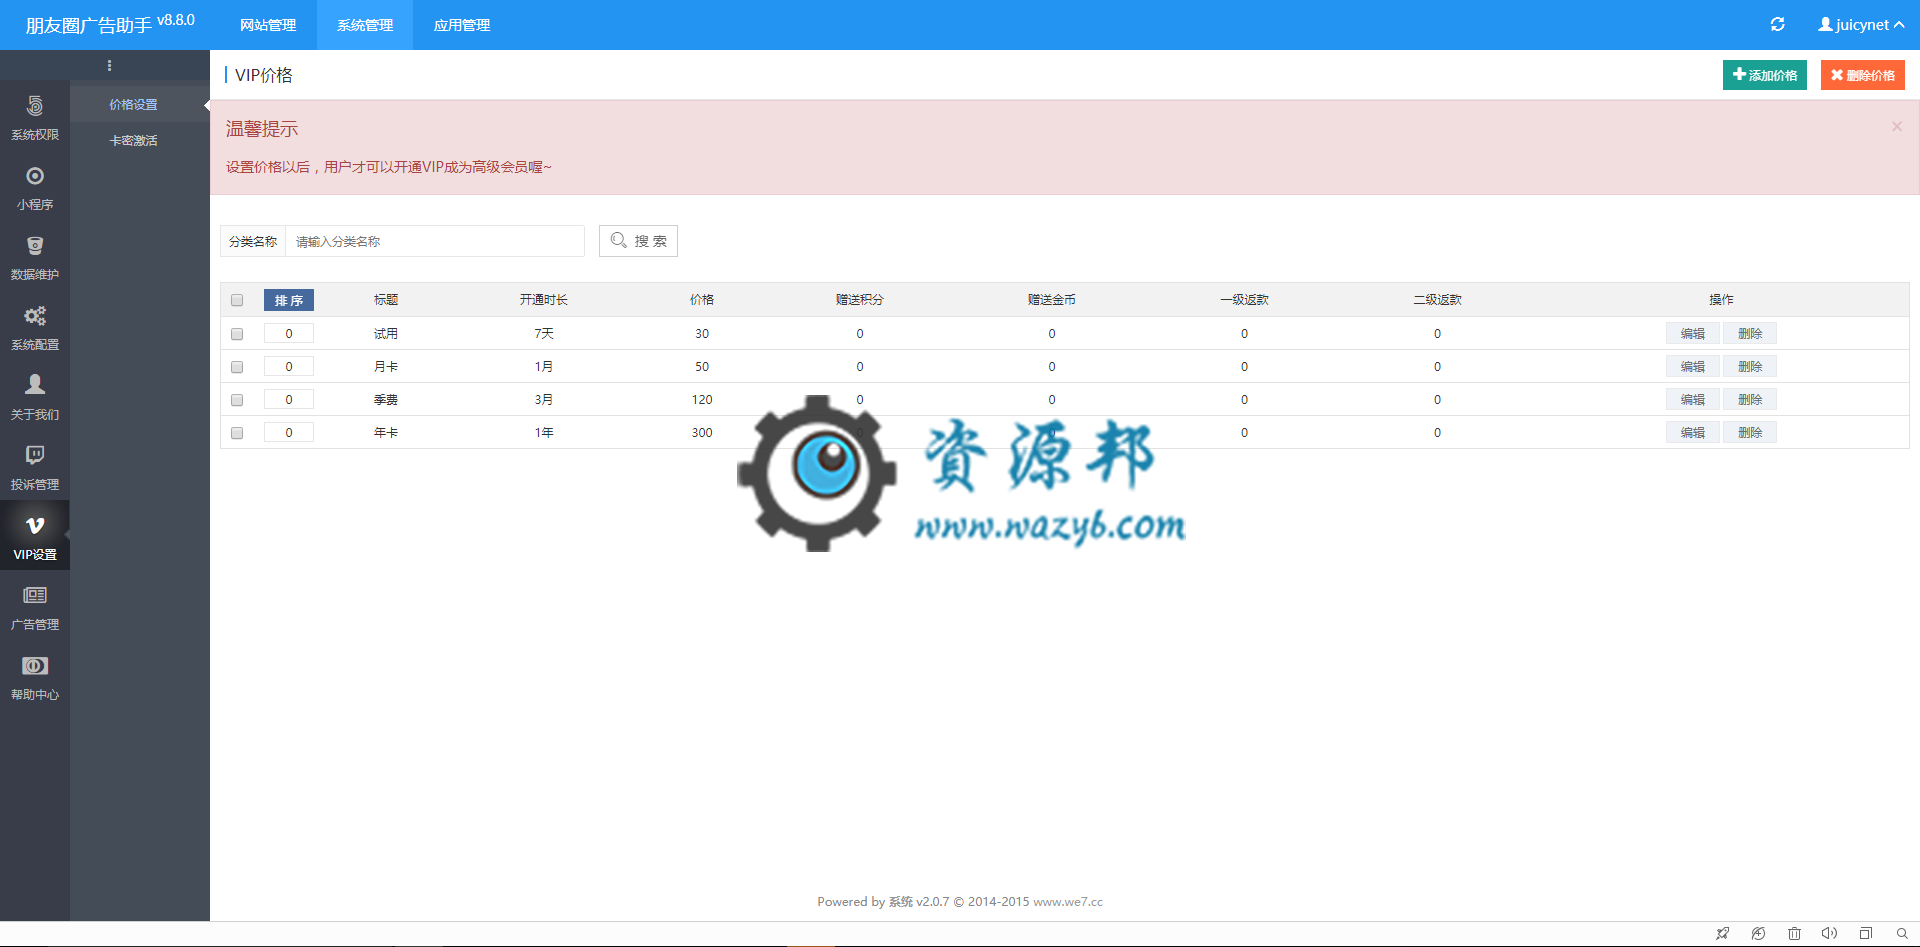Viewport: 1920px width, 947px height.
Task: Switch to the 系统管理 top menu
Action: click(x=365, y=25)
